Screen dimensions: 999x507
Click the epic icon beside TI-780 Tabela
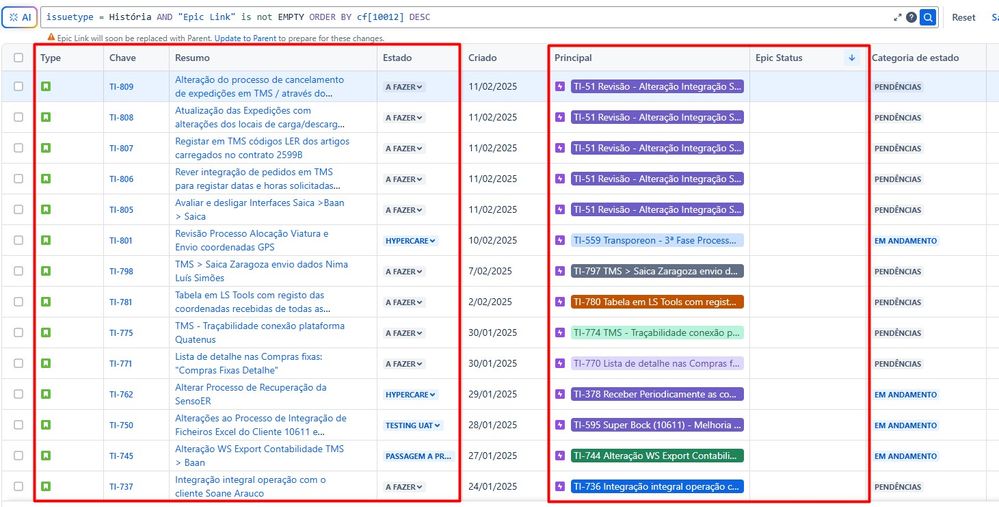click(x=560, y=301)
